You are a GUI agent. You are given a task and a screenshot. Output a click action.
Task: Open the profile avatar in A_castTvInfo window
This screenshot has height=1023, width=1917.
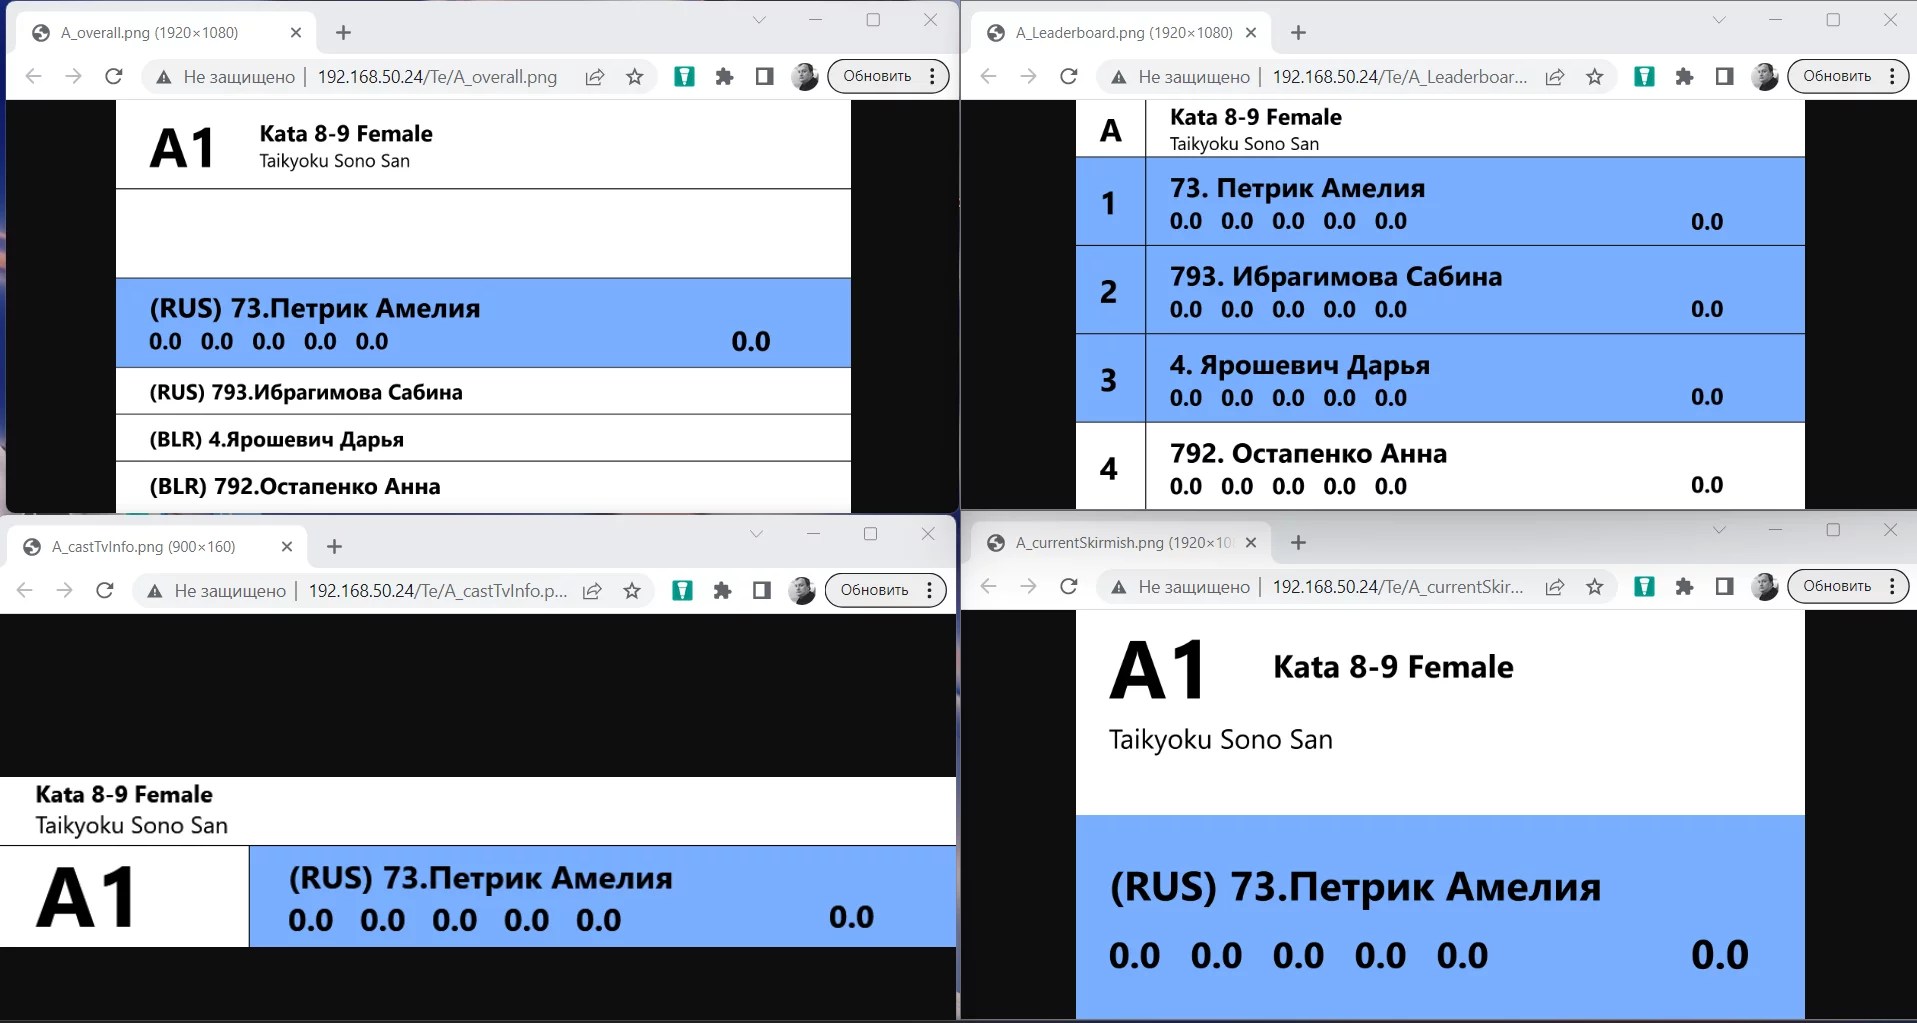click(x=802, y=590)
